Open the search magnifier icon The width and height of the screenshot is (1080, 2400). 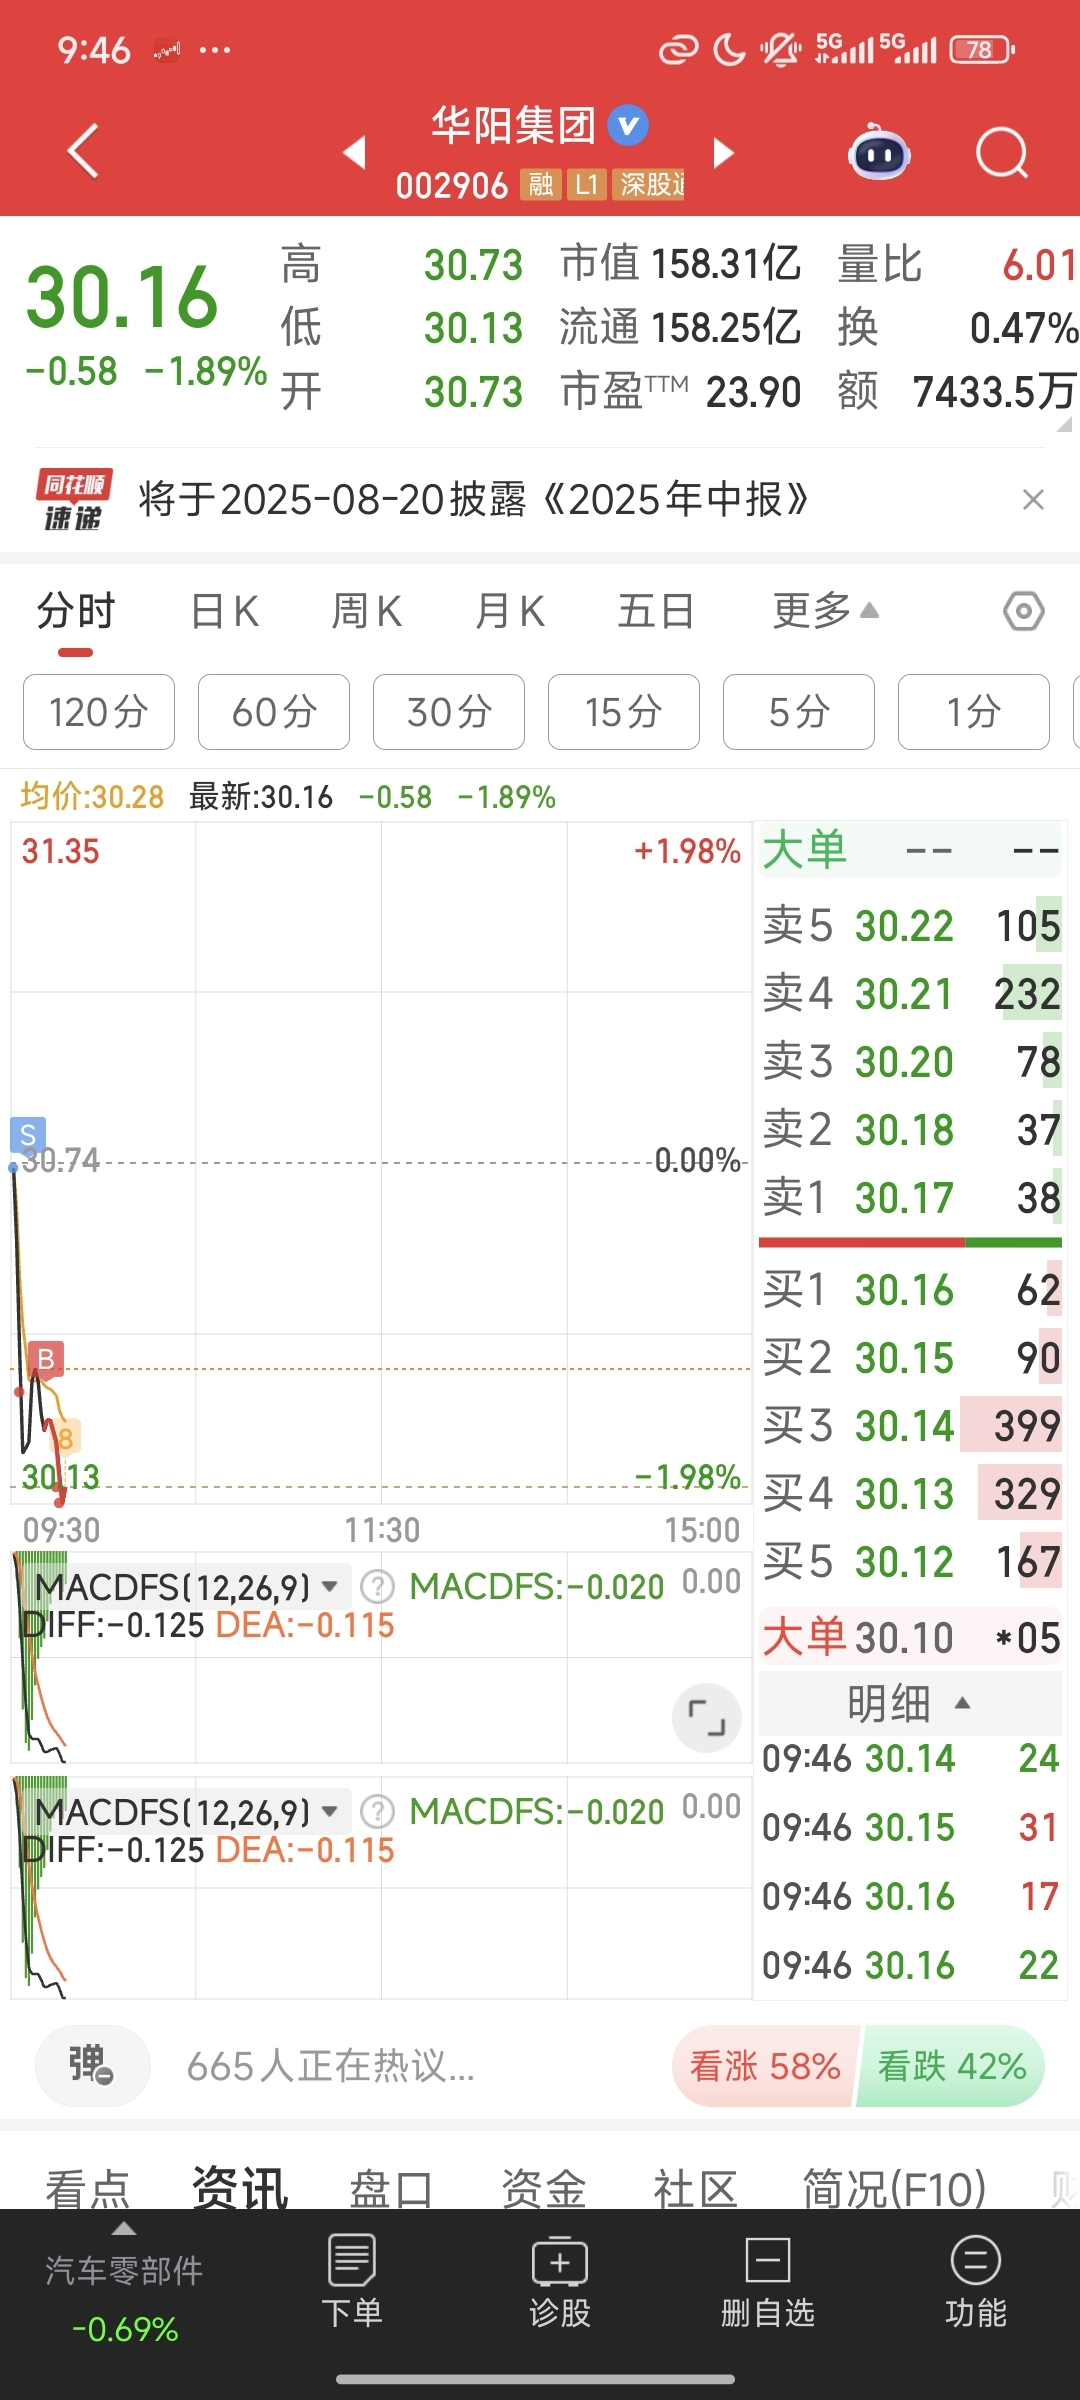(1002, 153)
